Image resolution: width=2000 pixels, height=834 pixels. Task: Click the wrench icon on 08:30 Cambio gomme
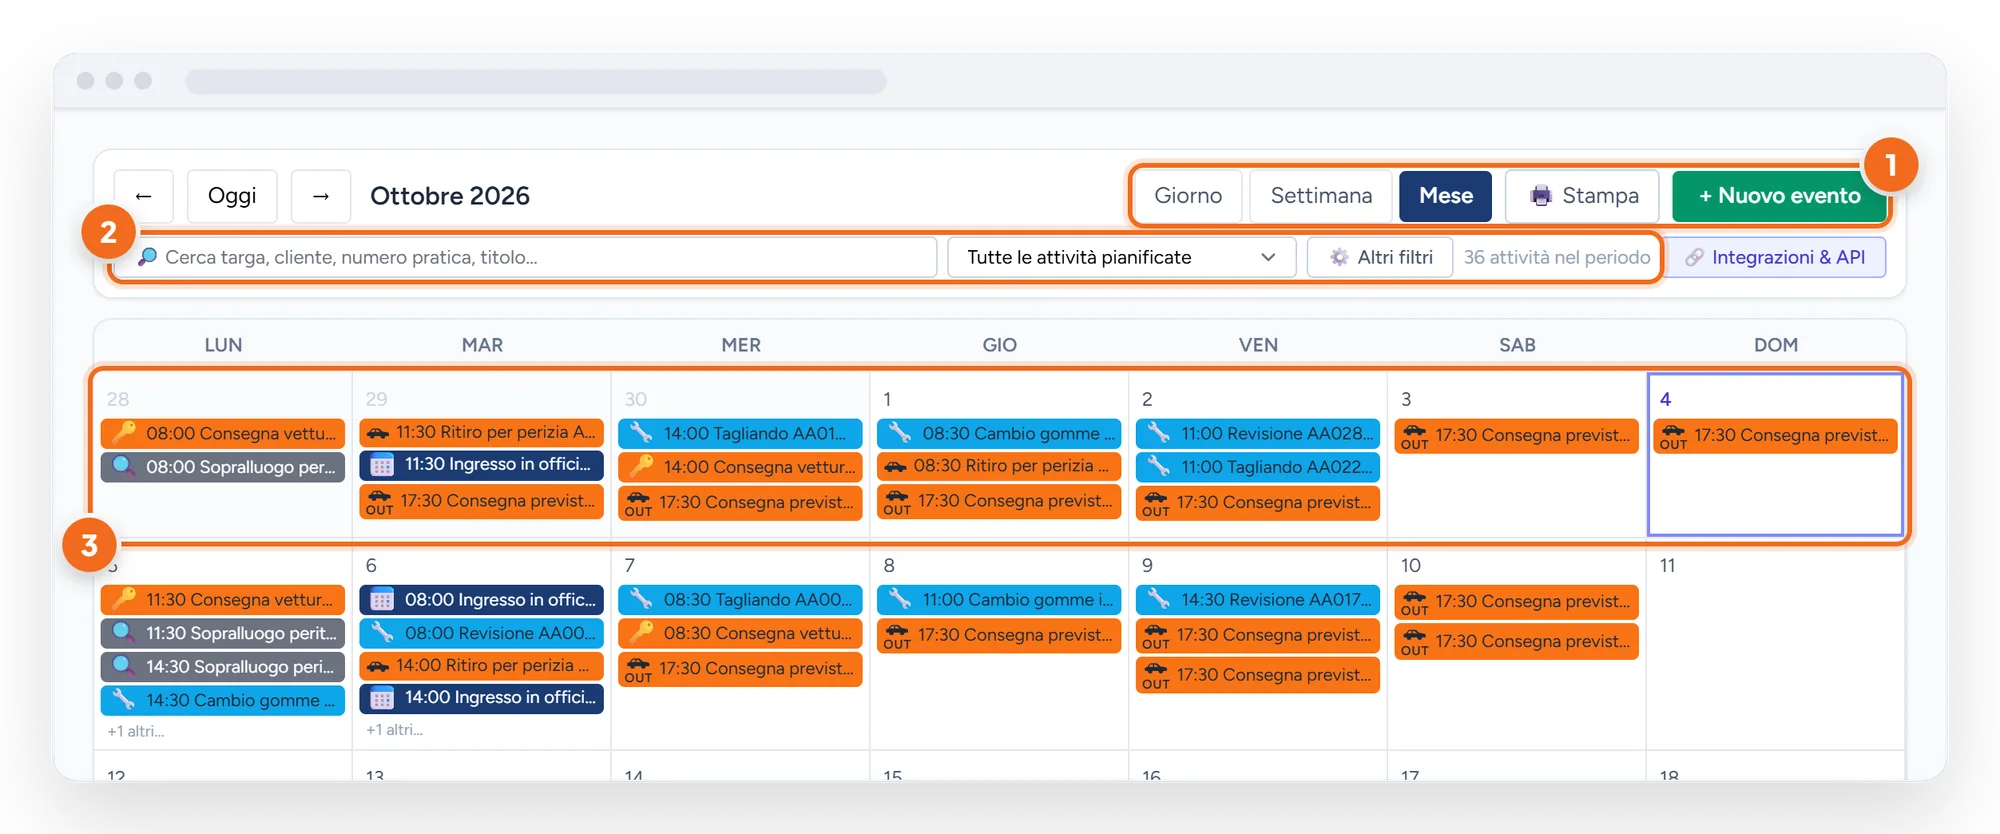coord(900,433)
